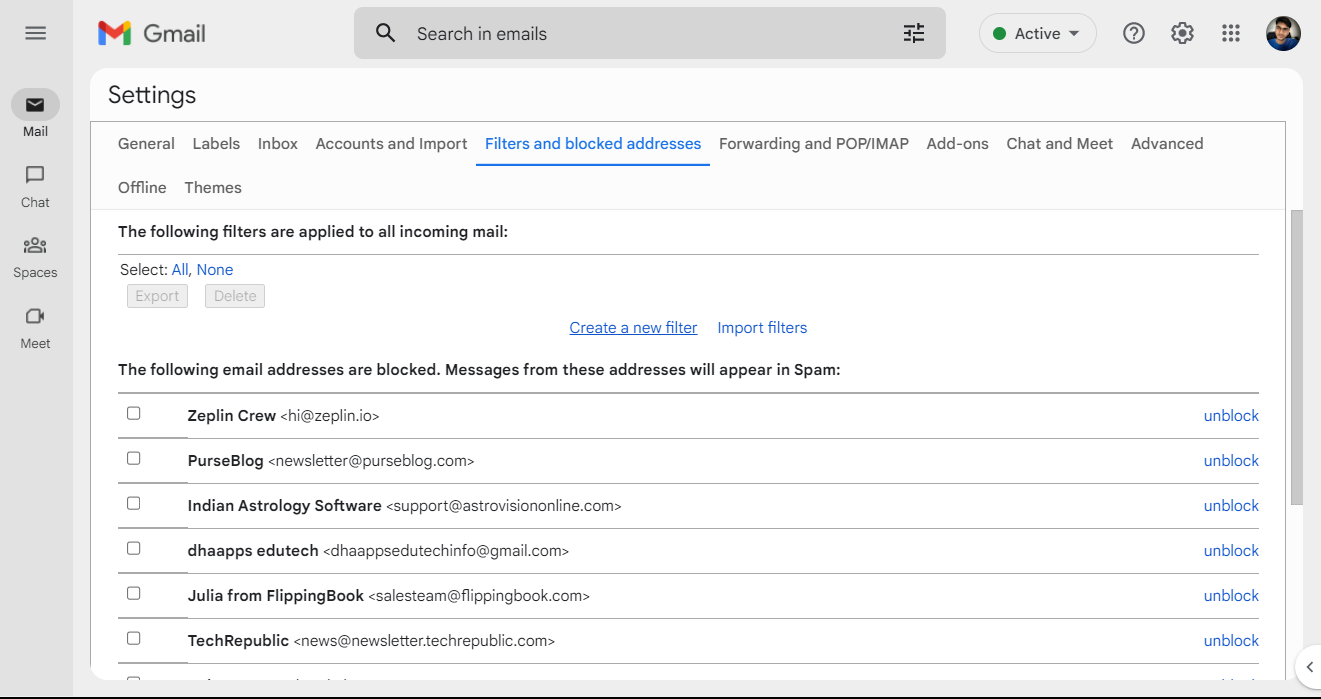Viewport: 1321px width, 699px height.
Task: Click Import filters link
Action: tap(762, 328)
